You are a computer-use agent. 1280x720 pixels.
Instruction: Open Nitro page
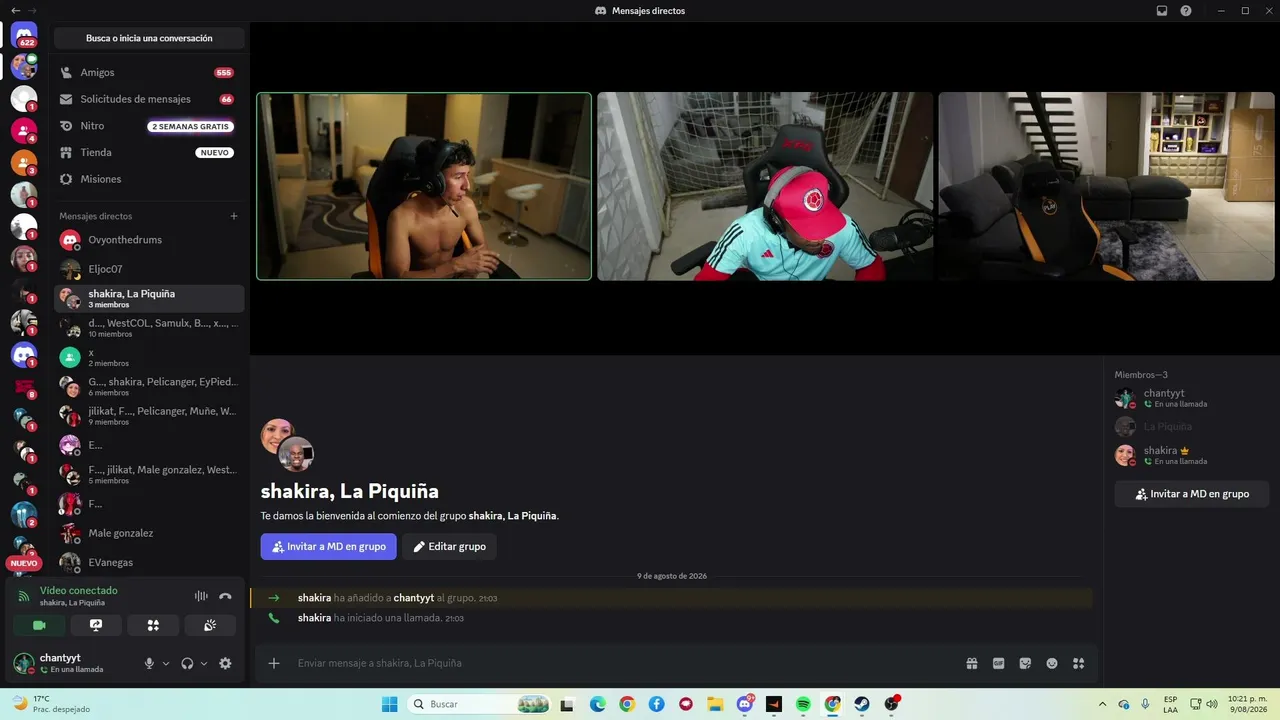click(x=149, y=126)
